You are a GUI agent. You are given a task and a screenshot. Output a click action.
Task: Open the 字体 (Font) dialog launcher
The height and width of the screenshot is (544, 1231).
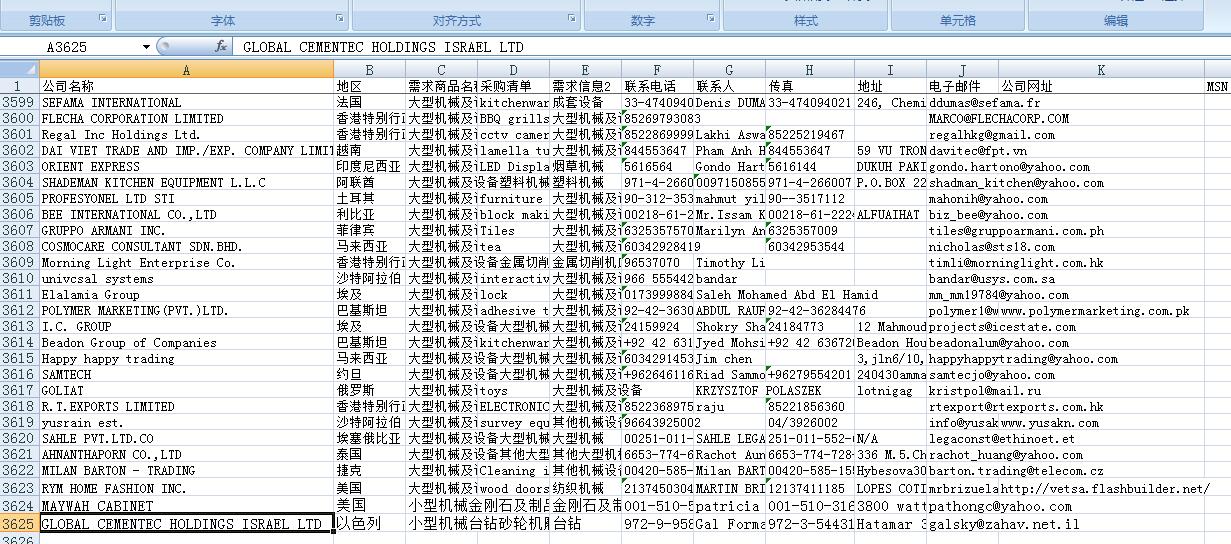341,20
